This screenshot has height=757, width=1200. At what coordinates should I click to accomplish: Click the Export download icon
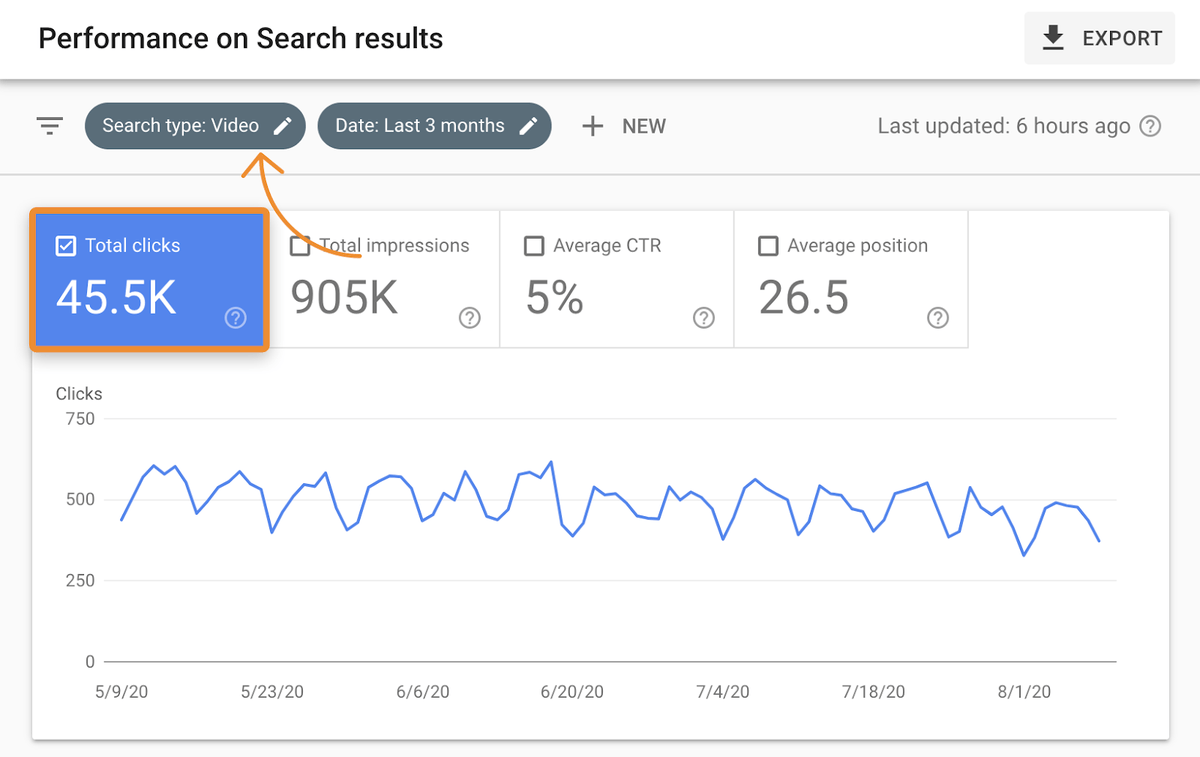click(1052, 37)
